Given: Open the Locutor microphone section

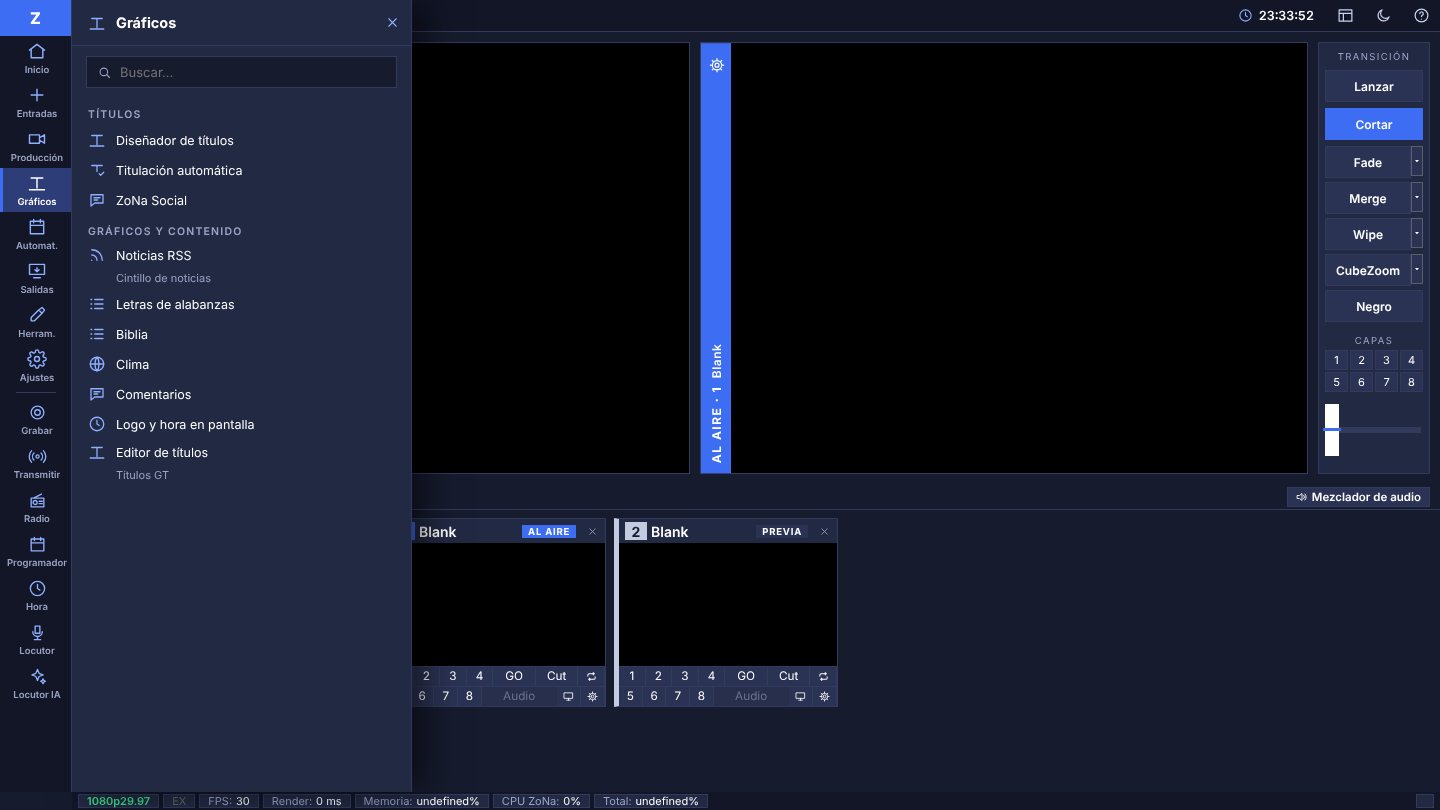Looking at the screenshot, I should [36, 639].
